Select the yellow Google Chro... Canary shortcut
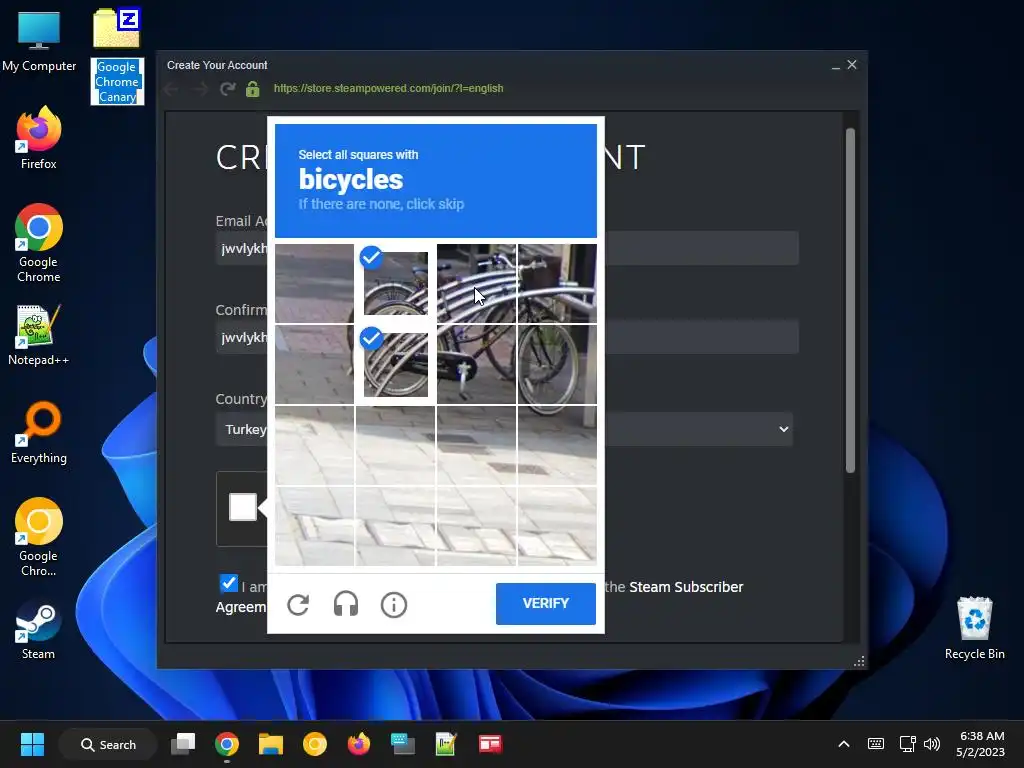This screenshot has width=1024, height=768. 39,537
